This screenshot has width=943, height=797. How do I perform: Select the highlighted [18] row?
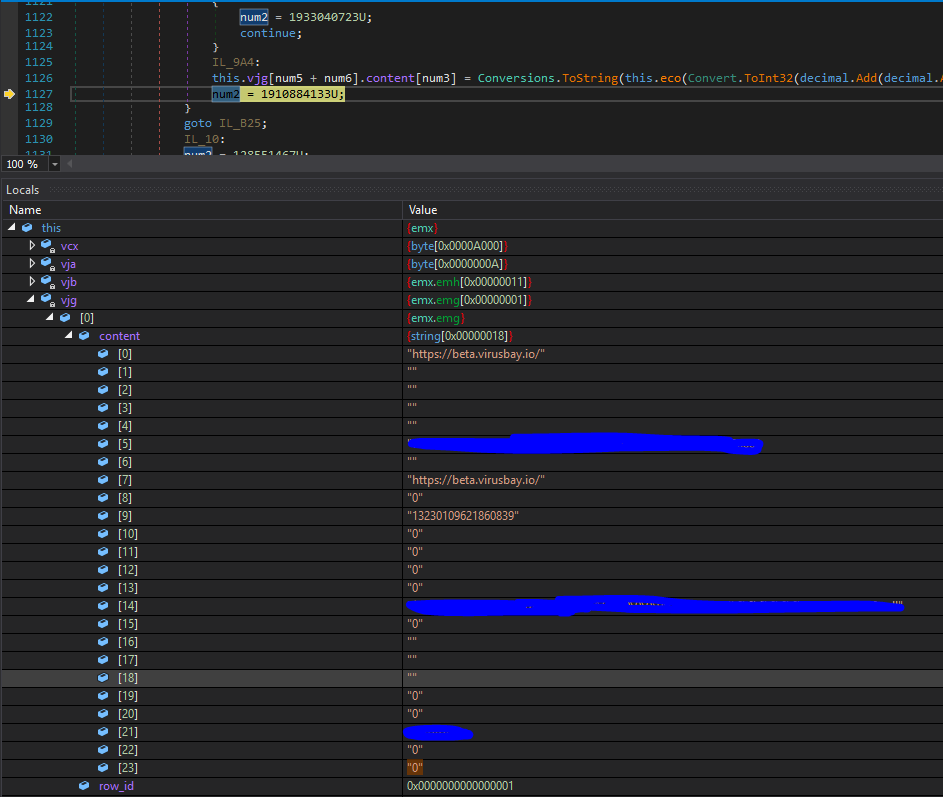(127, 678)
